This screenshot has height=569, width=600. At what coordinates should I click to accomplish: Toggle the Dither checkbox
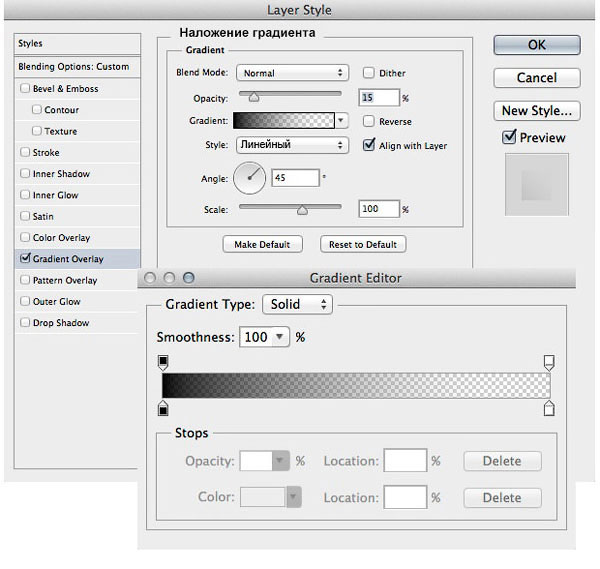pos(368,73)
